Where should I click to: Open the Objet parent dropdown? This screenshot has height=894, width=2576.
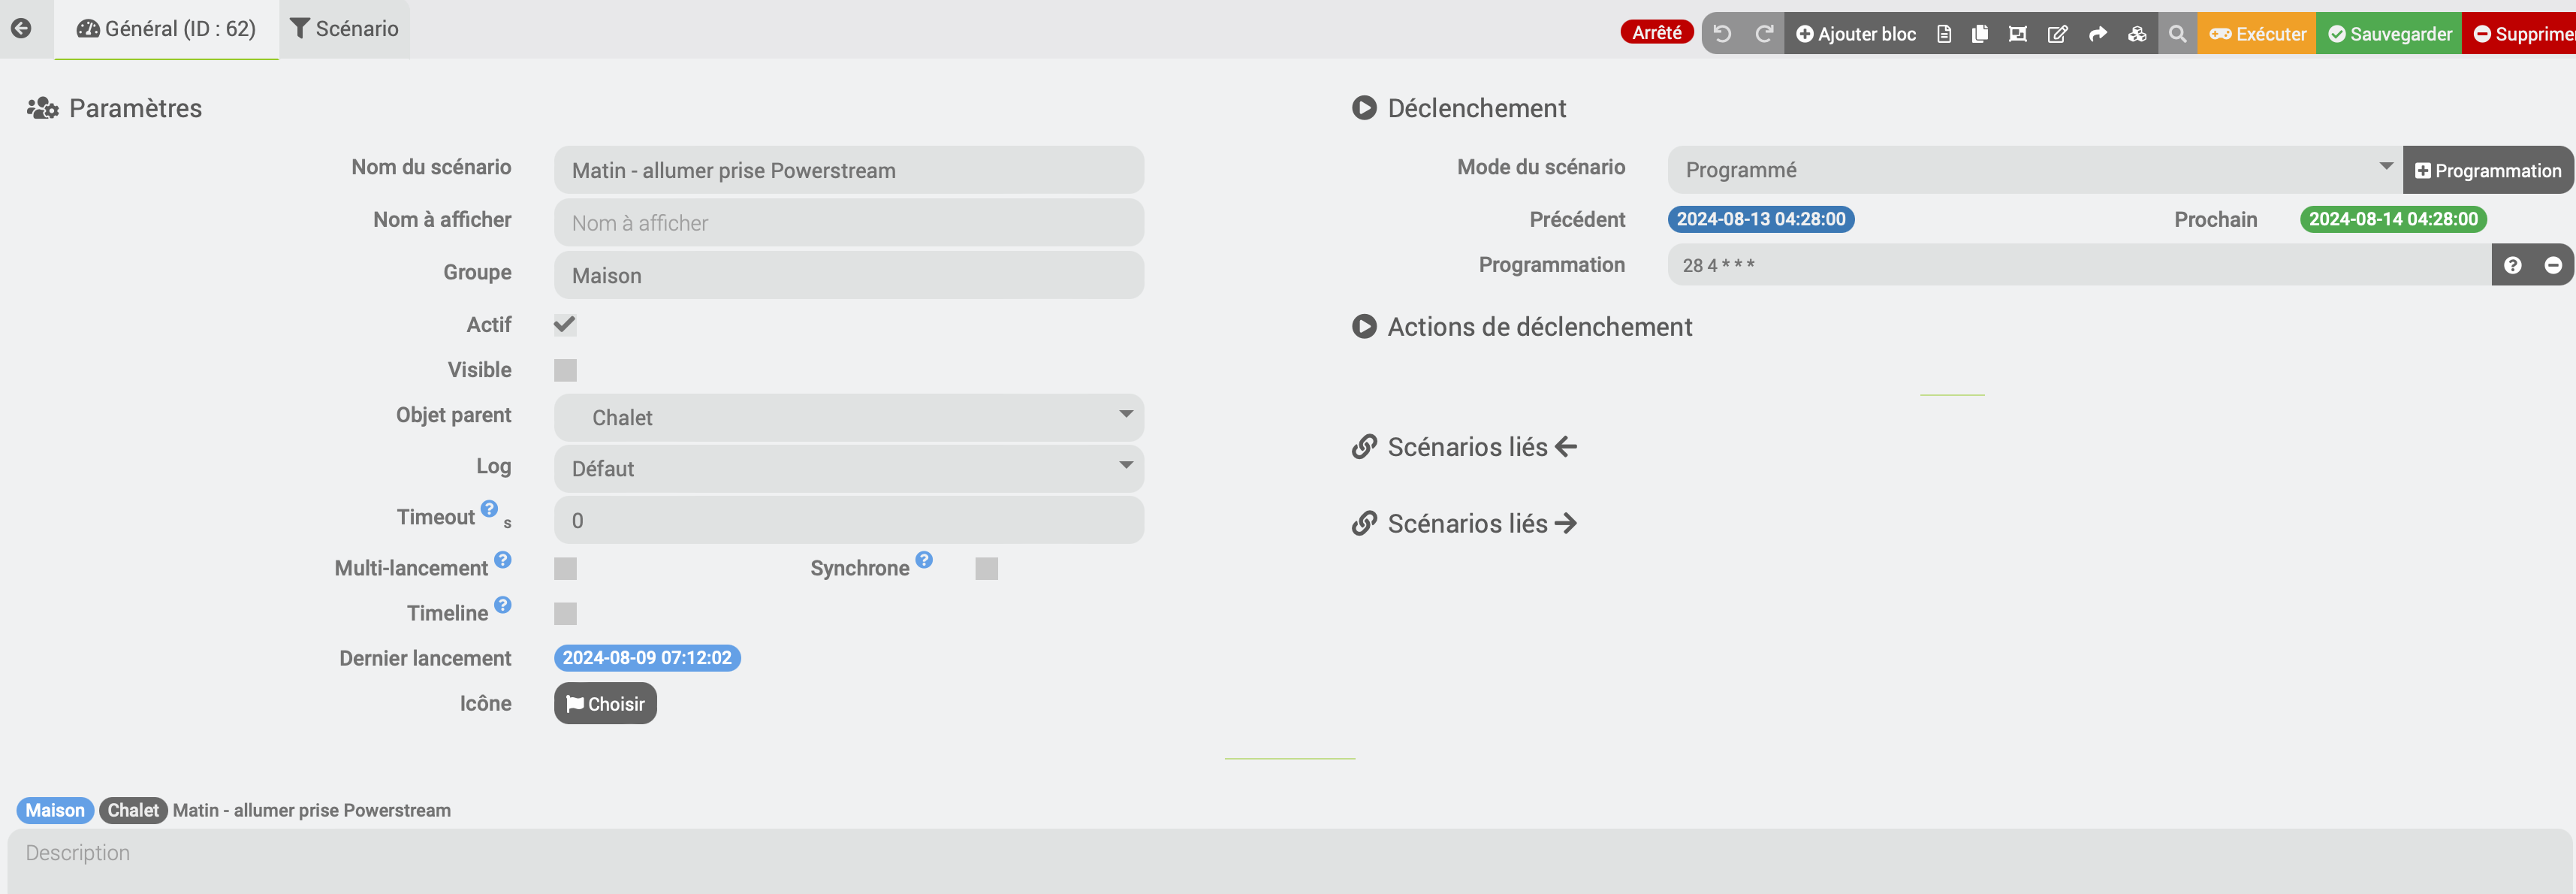[x=848, y=417]
